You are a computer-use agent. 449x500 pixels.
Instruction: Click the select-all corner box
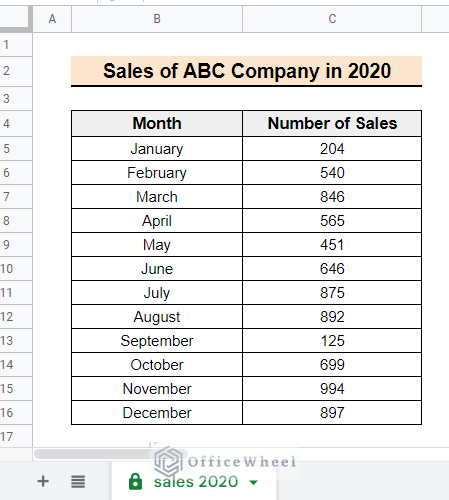click(x=15, y=19)
